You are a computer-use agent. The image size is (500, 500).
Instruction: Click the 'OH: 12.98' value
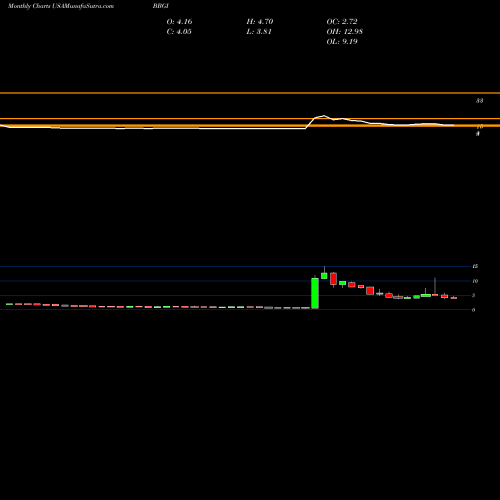(345, 32)
